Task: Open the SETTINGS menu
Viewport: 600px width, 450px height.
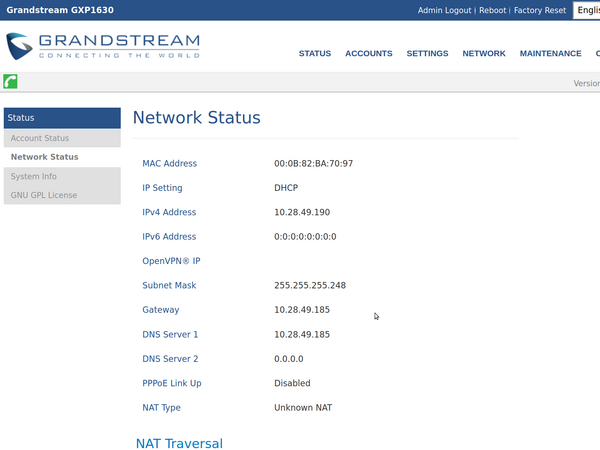Action: click(427, 53)
